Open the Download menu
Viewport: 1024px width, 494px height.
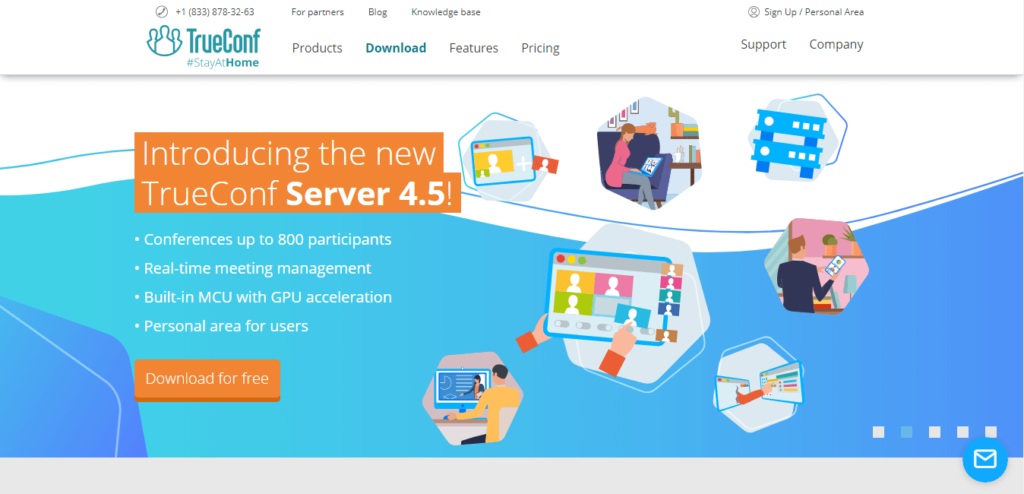coord(396,48)
